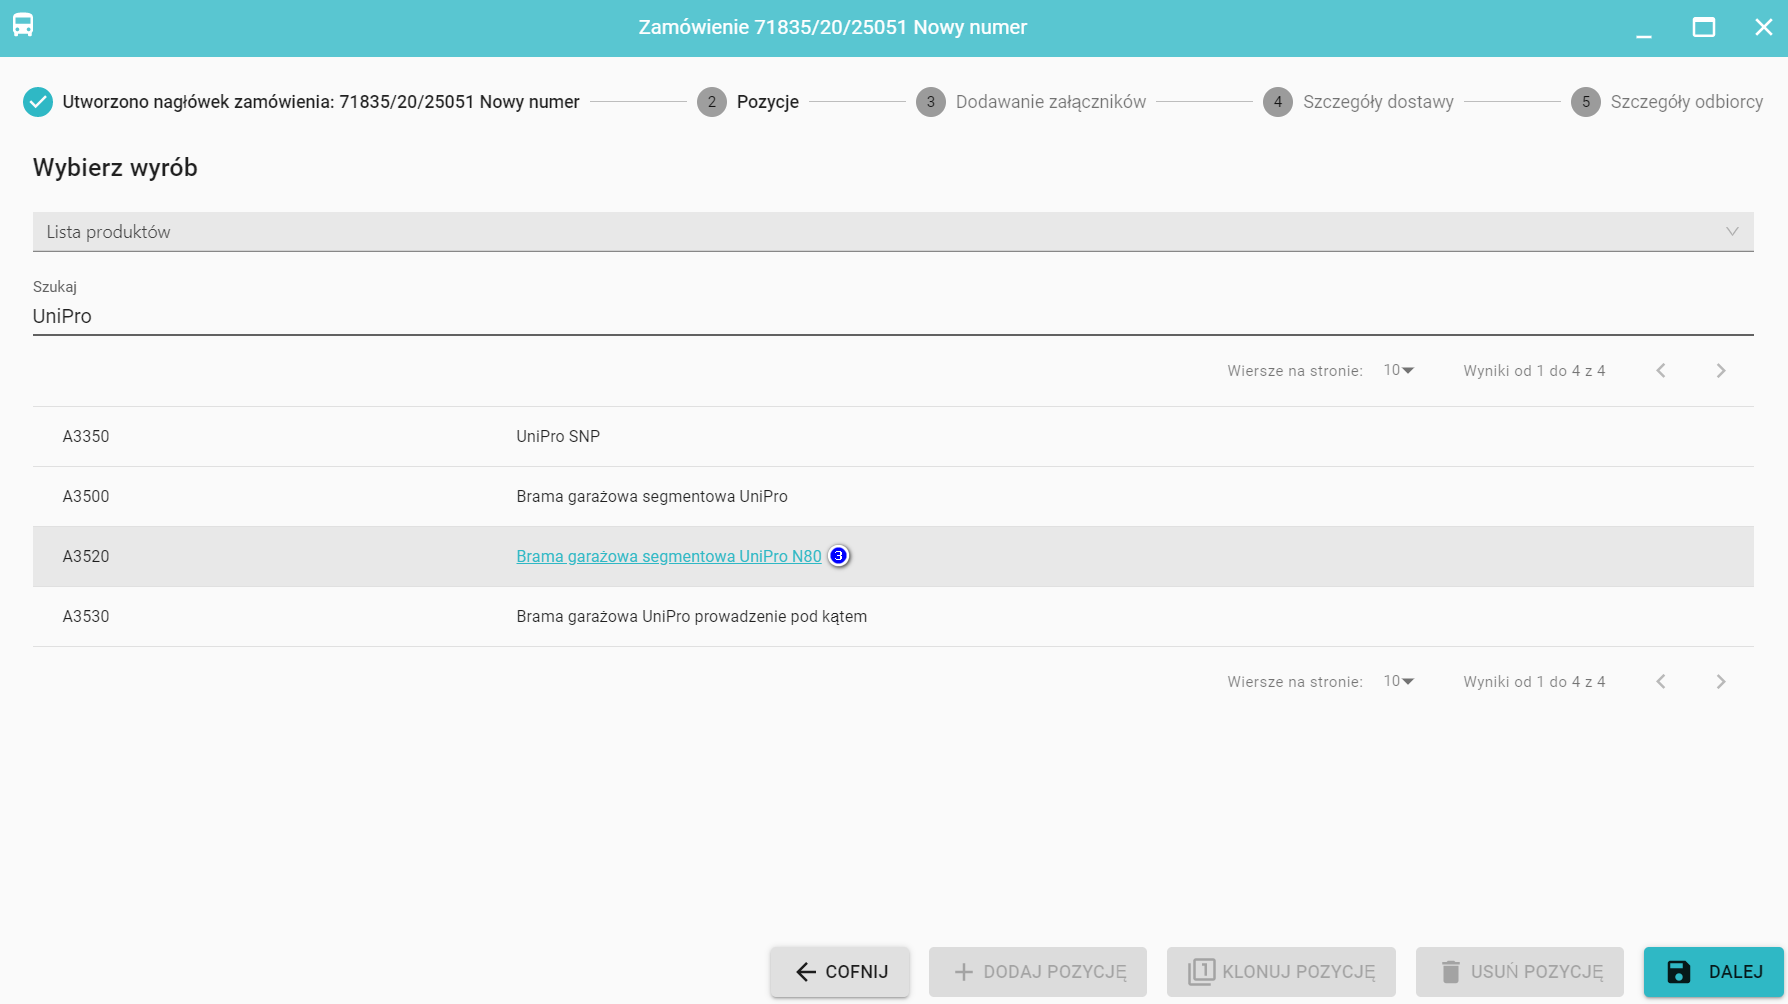Click the Dalej save button
Screen dimensions: 1788x1004
tap(1713, 972)
